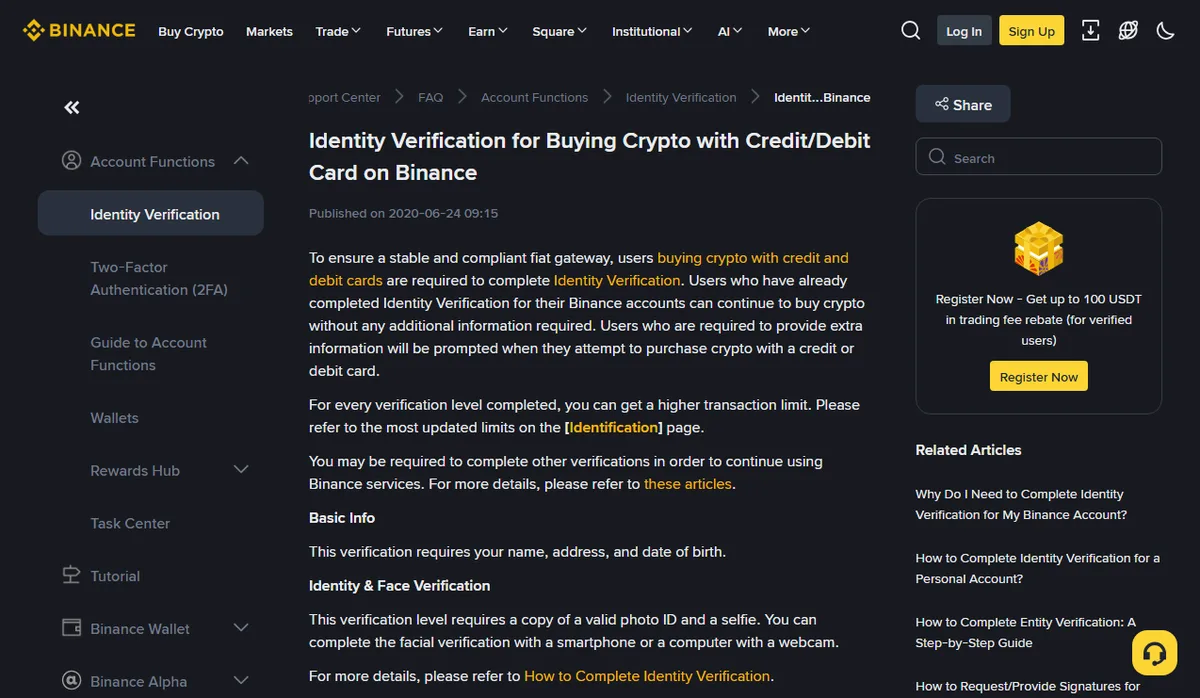Viewport: 1200px width, 698px height.
Task: Open the inline Identity Verification link
Action: 617,280
